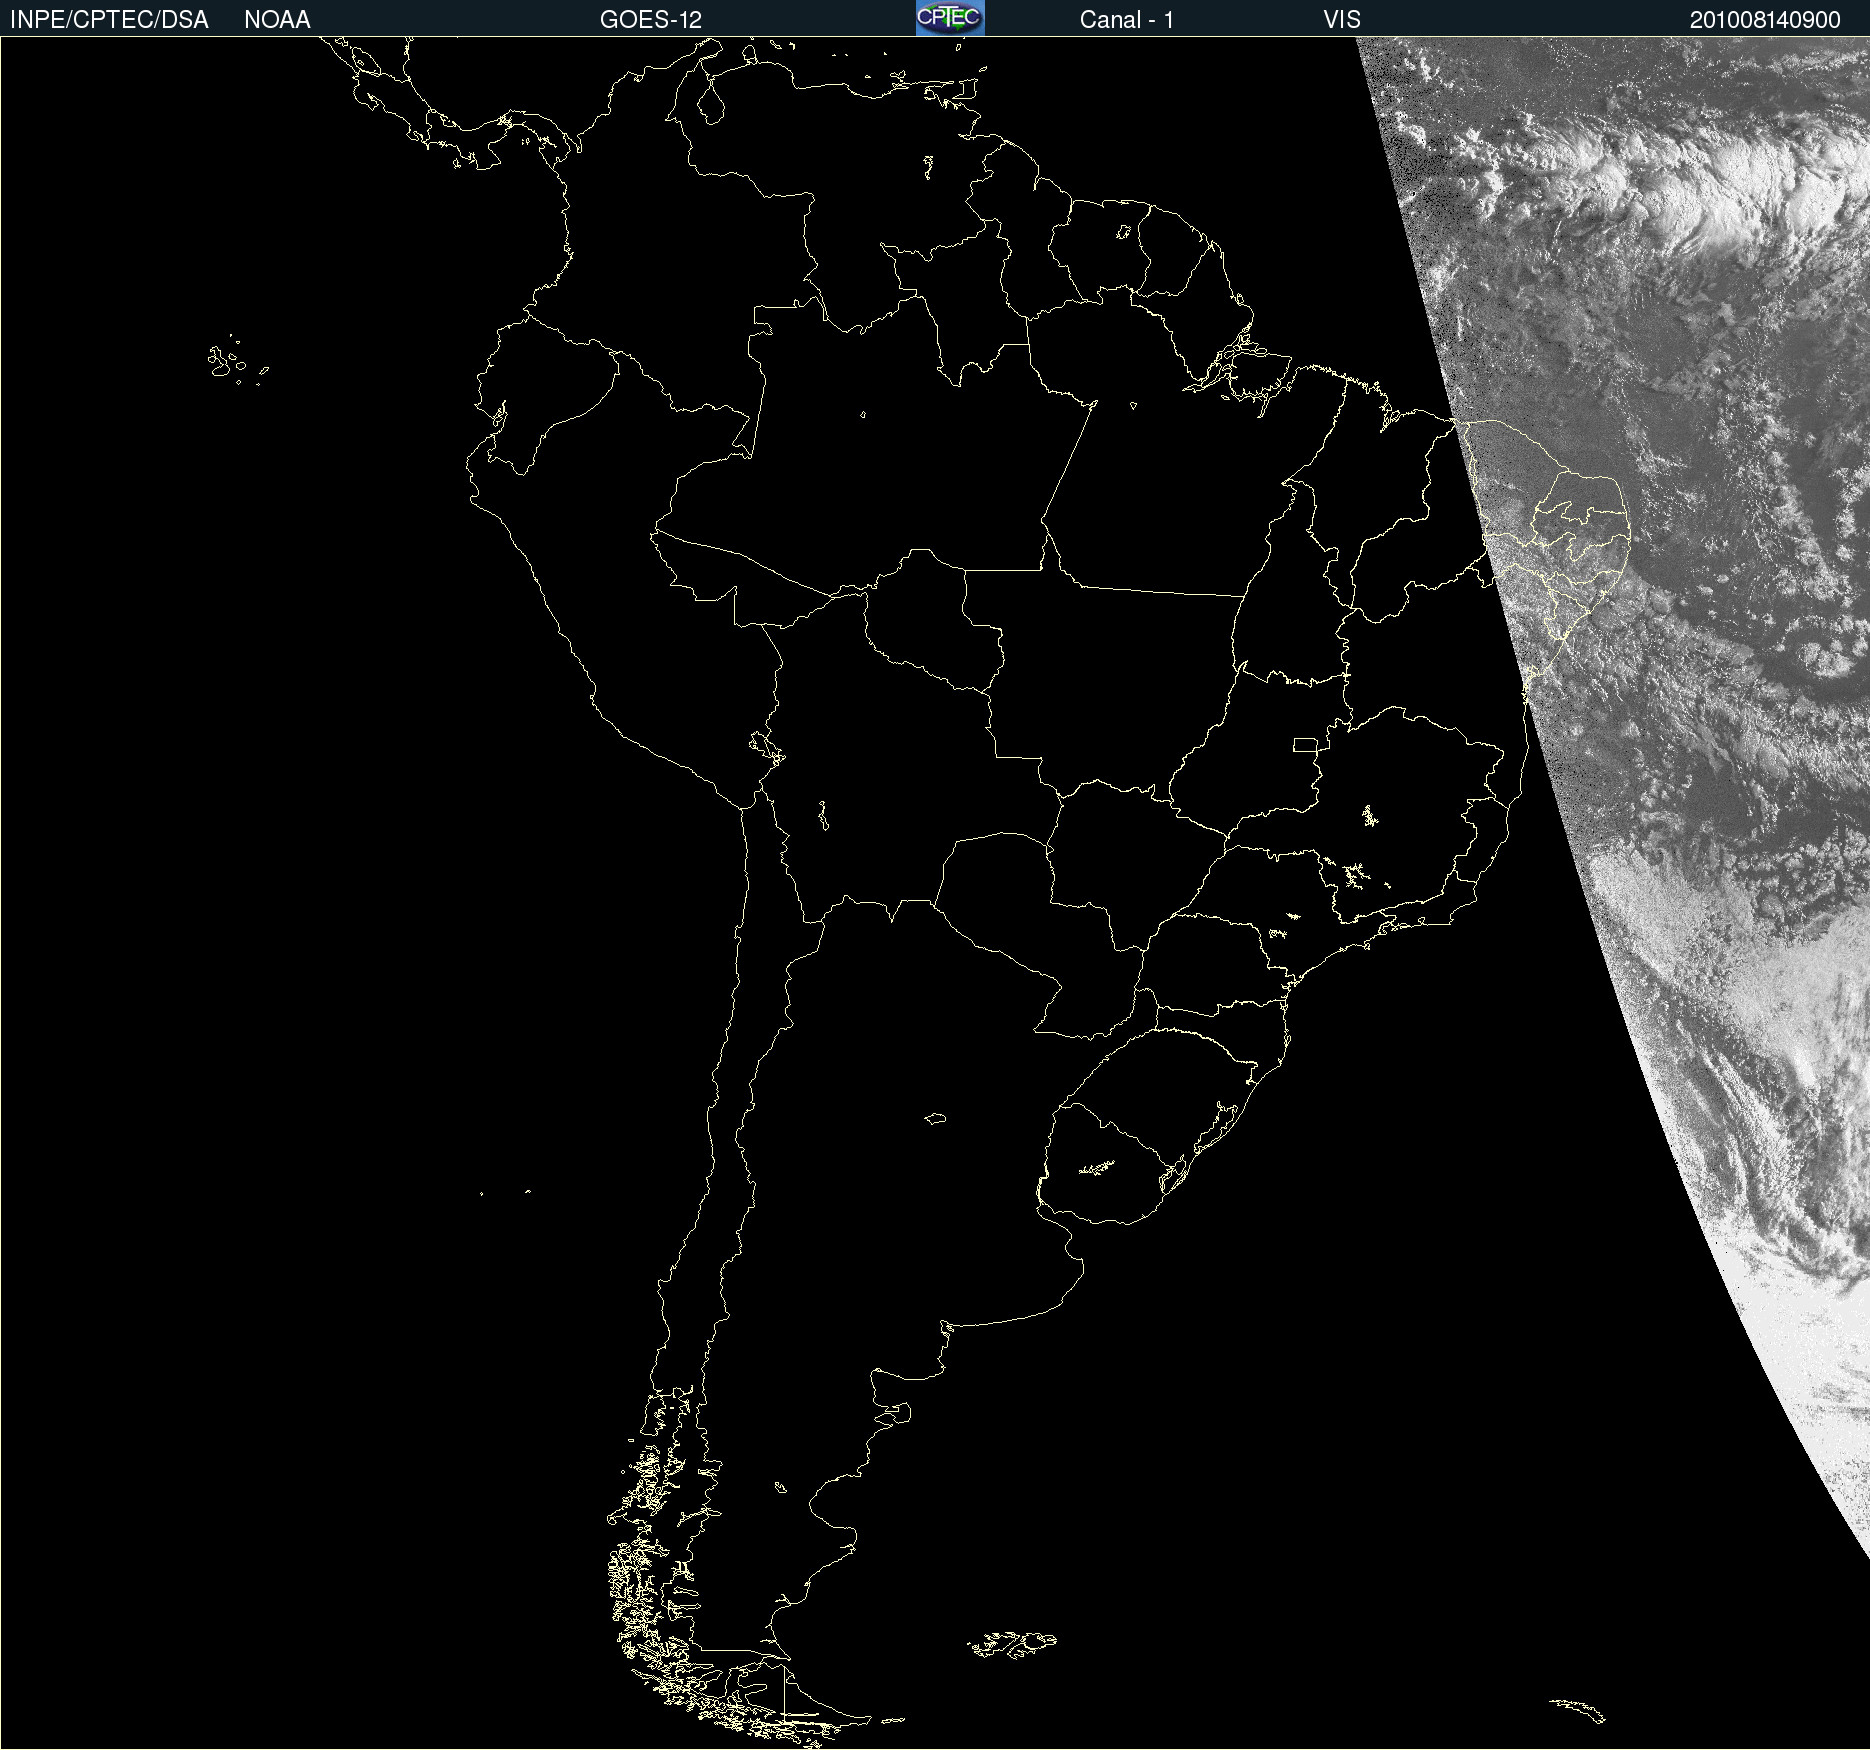
Task: Click the GOES-12 satellite label
Action: [651, 20]
